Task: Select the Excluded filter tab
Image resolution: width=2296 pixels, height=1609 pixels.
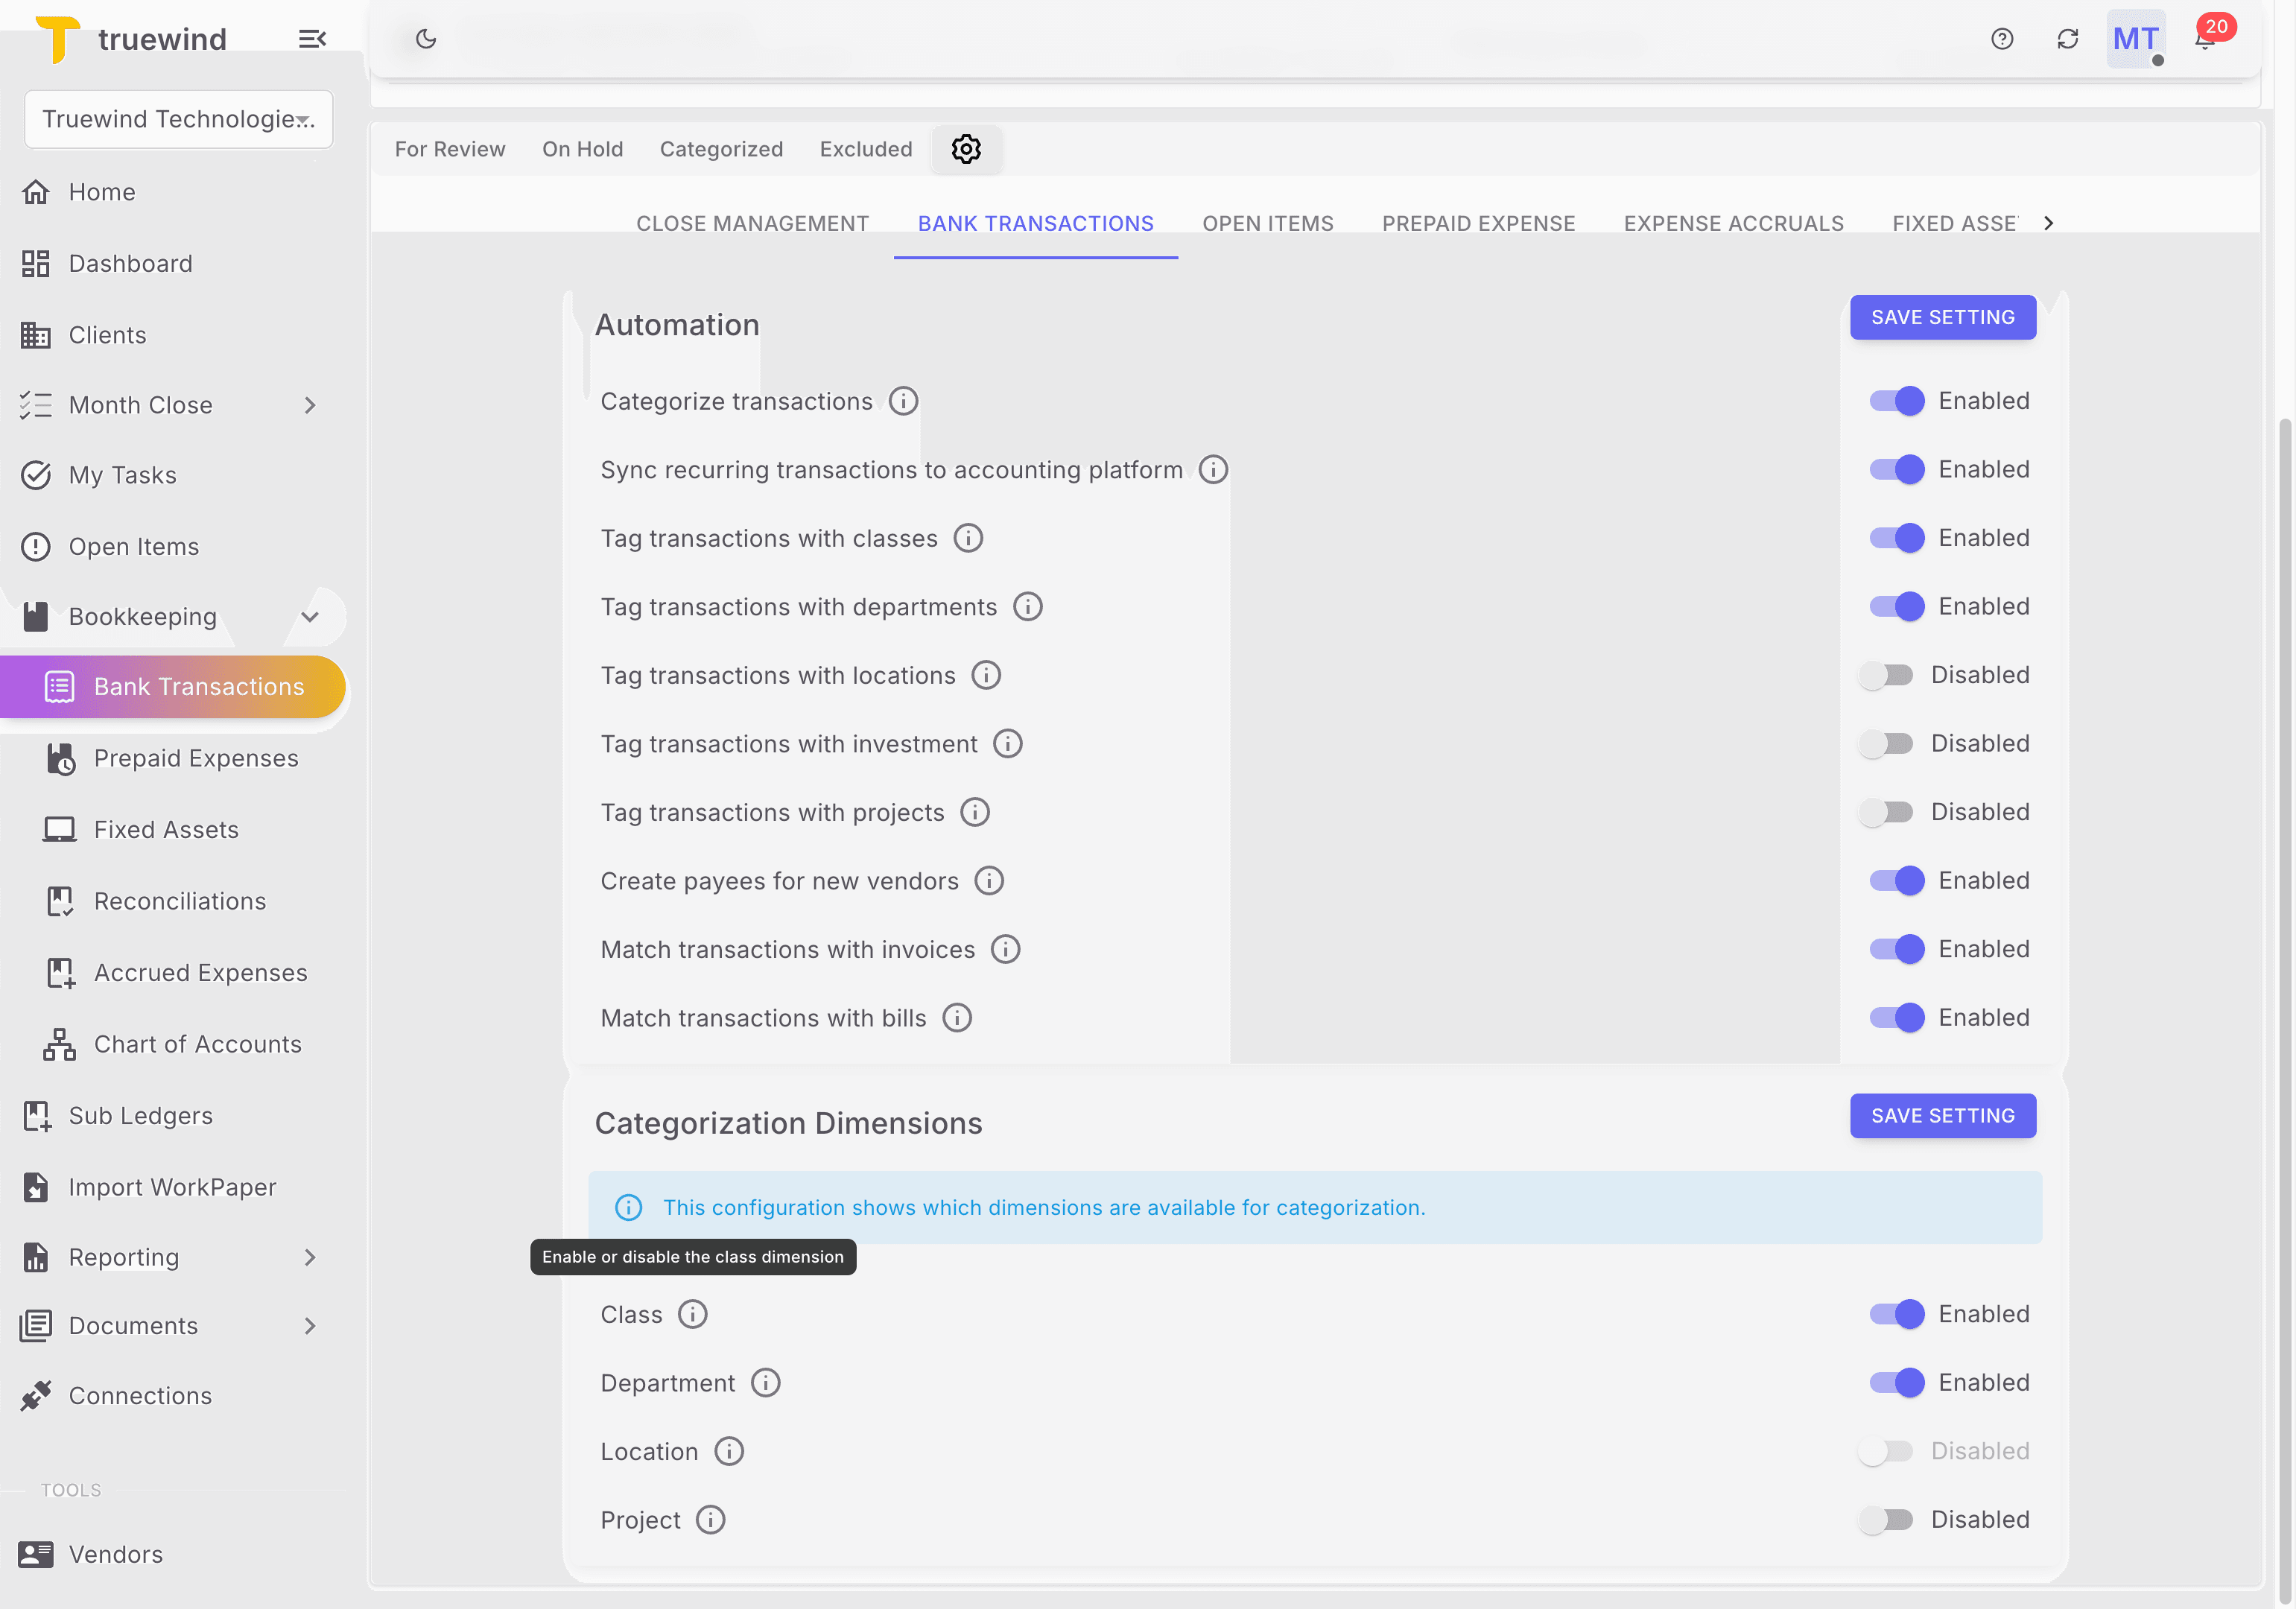Action: [865, 148]
